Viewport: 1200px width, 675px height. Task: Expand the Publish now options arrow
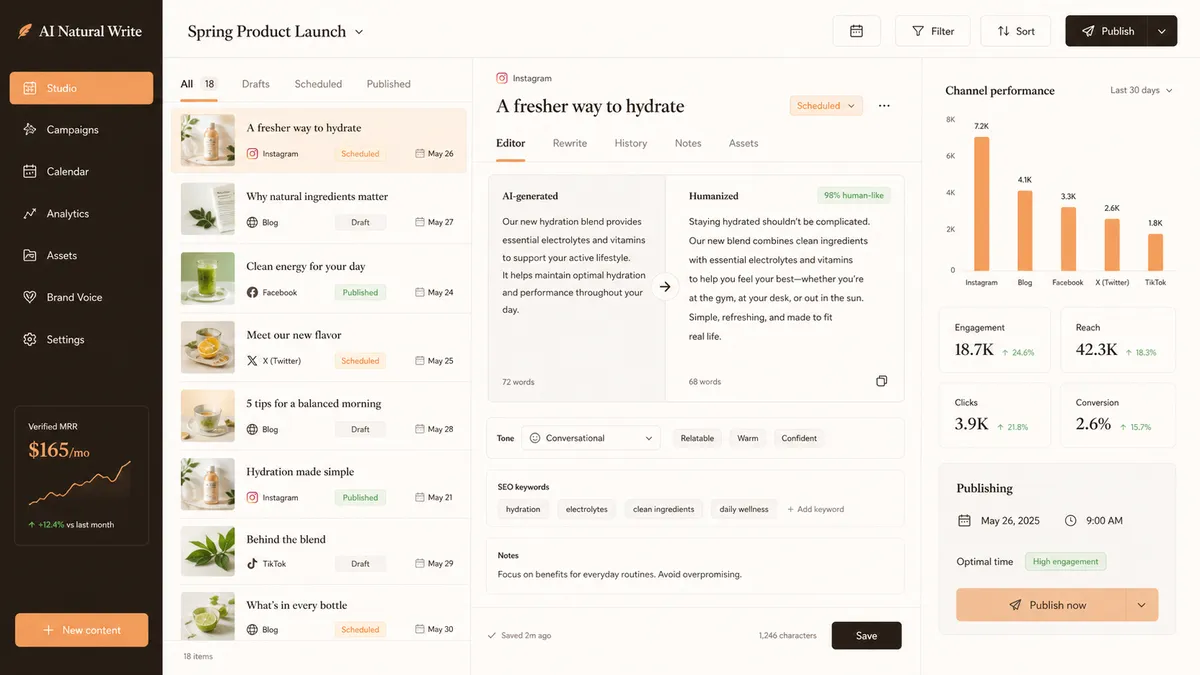1142,605
